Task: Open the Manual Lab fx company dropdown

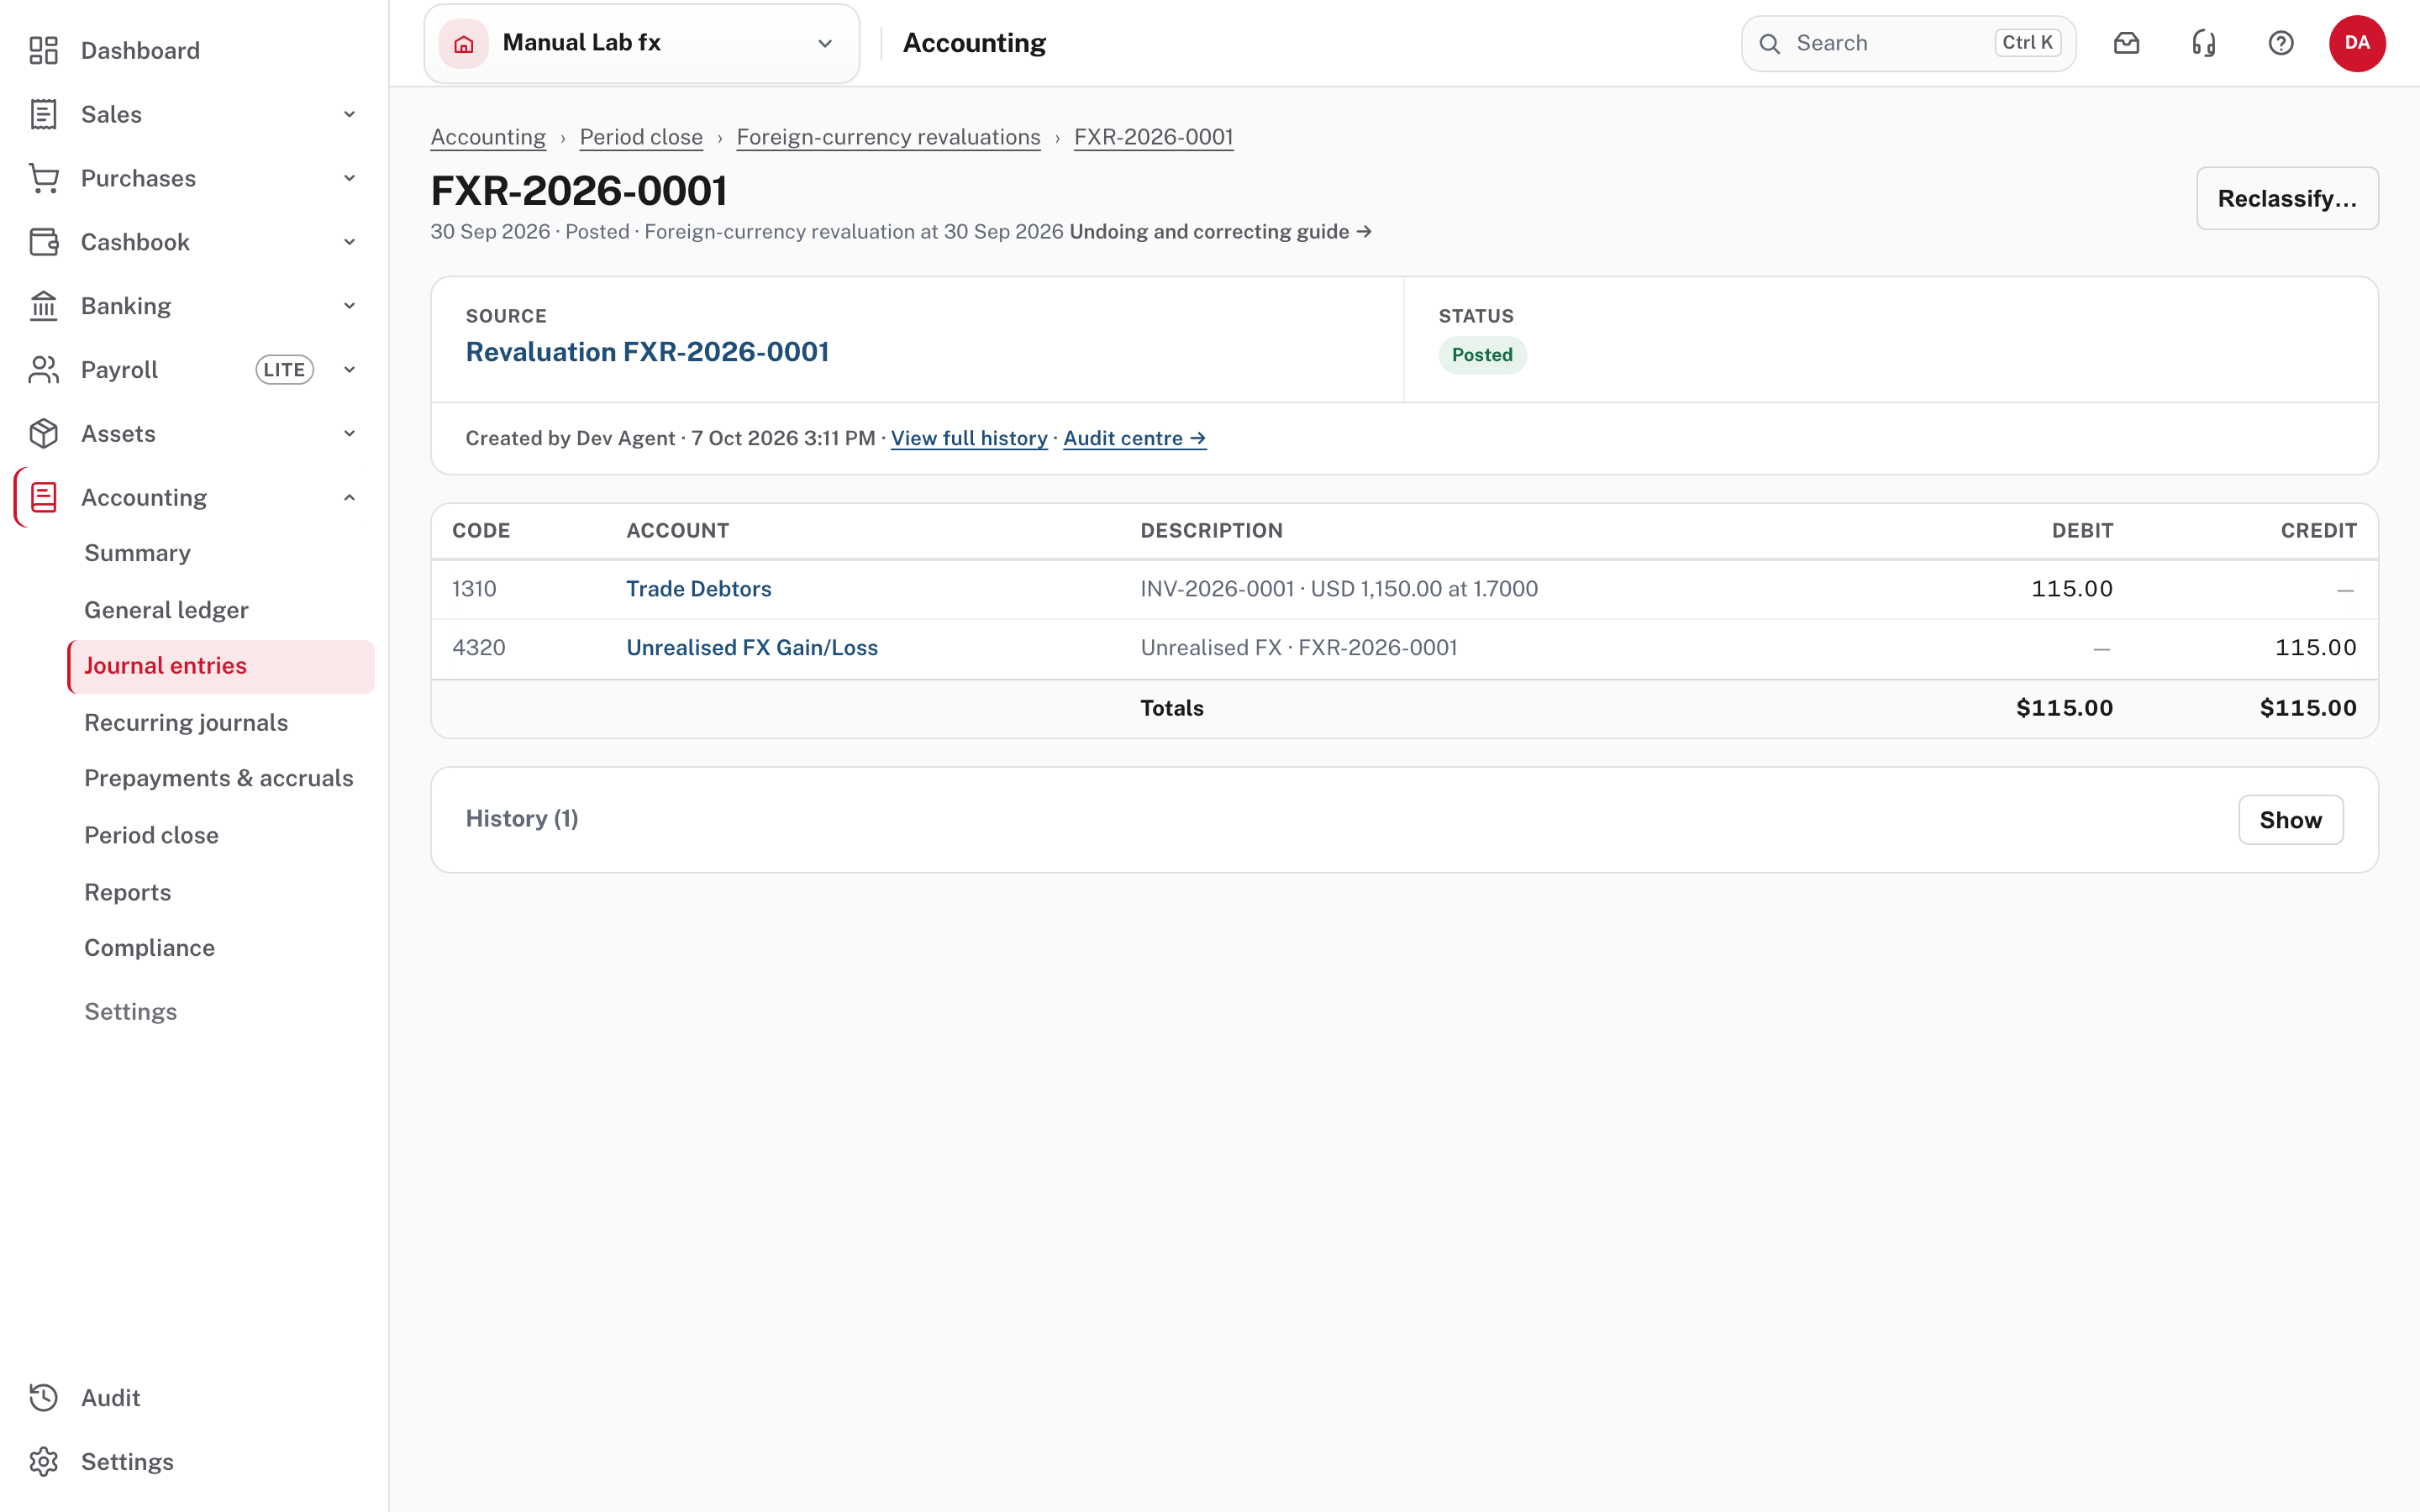Action: point(642,43)
